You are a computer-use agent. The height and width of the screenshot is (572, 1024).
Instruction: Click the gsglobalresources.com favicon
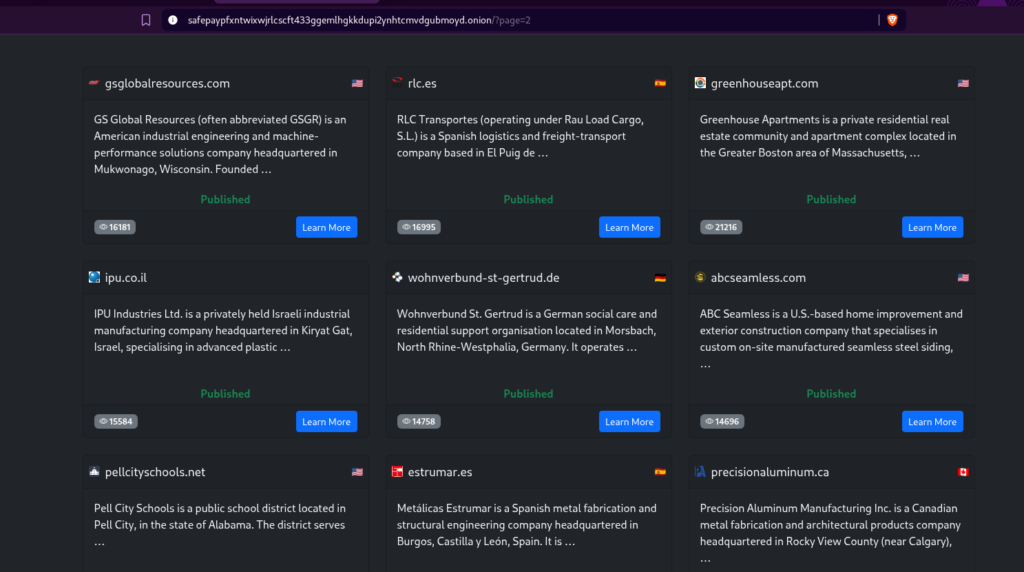94,84
